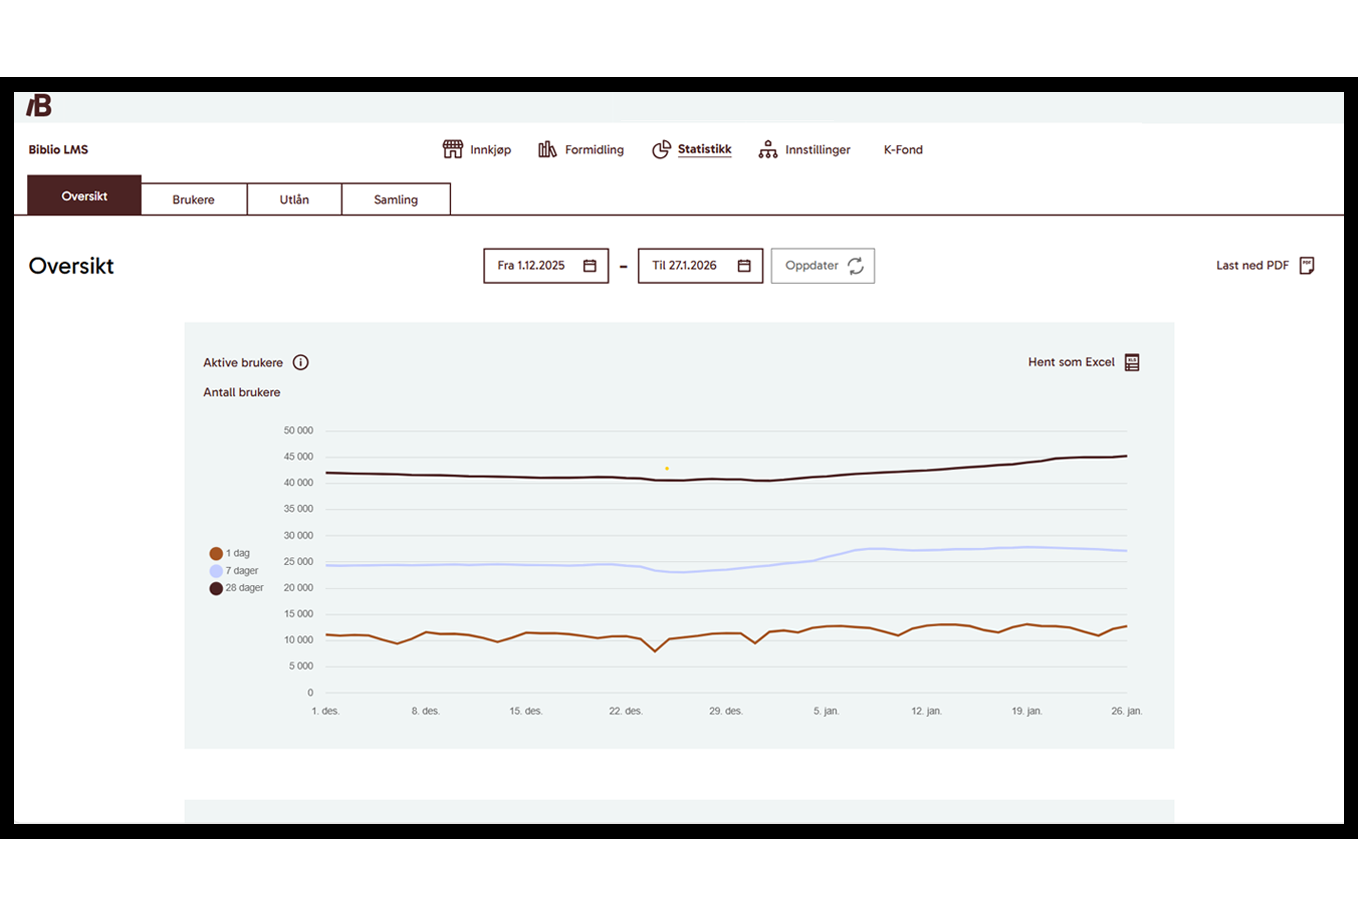
Task: Click the Biblio logo icon
Action: point(39,106)
